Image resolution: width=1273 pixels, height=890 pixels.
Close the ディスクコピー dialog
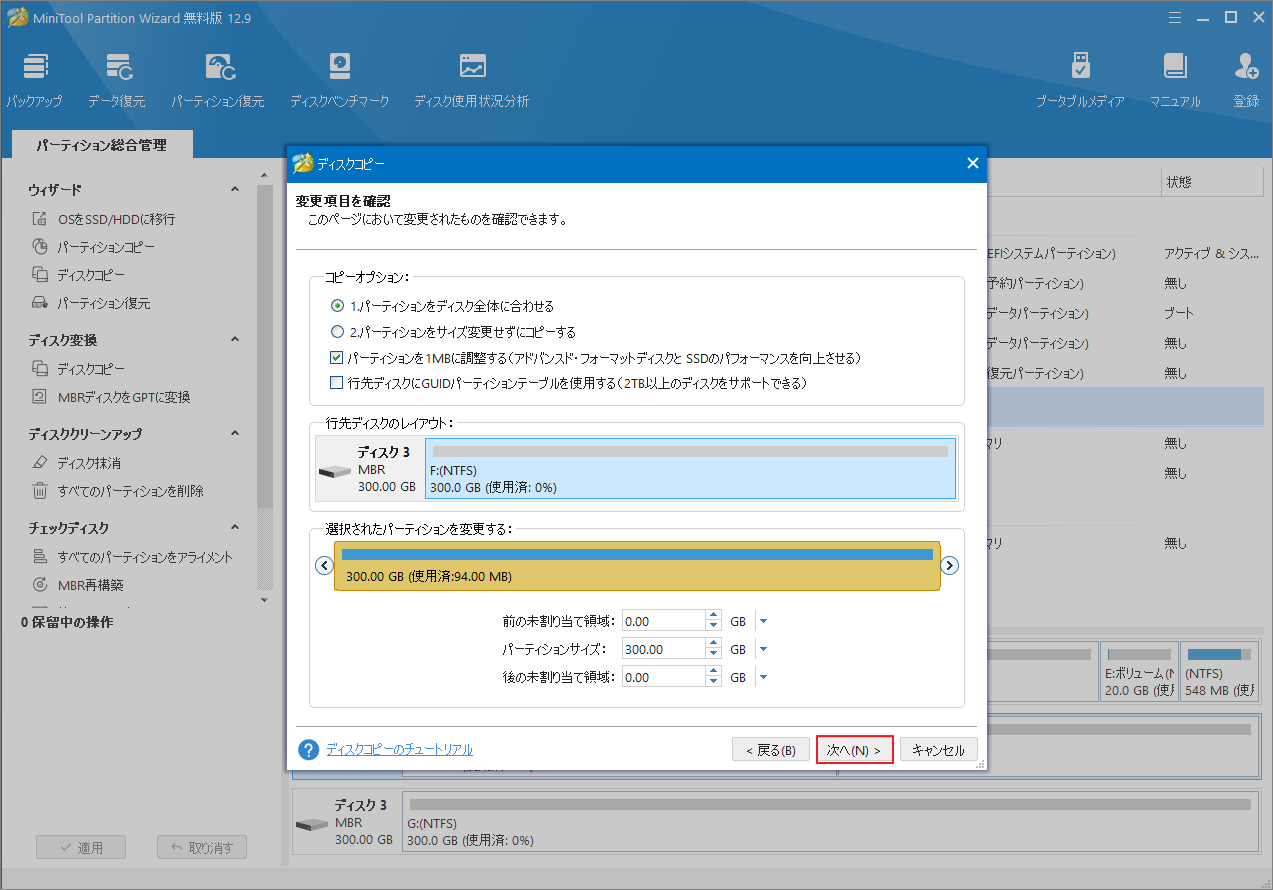click(972, 163)
